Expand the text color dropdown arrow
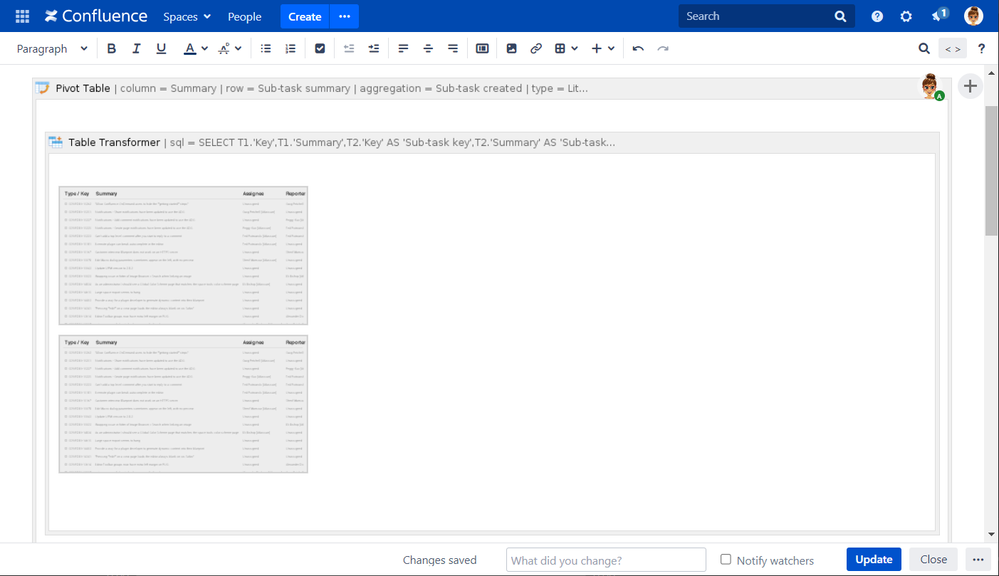Screen dimensions: 999x576 (205, 48)
